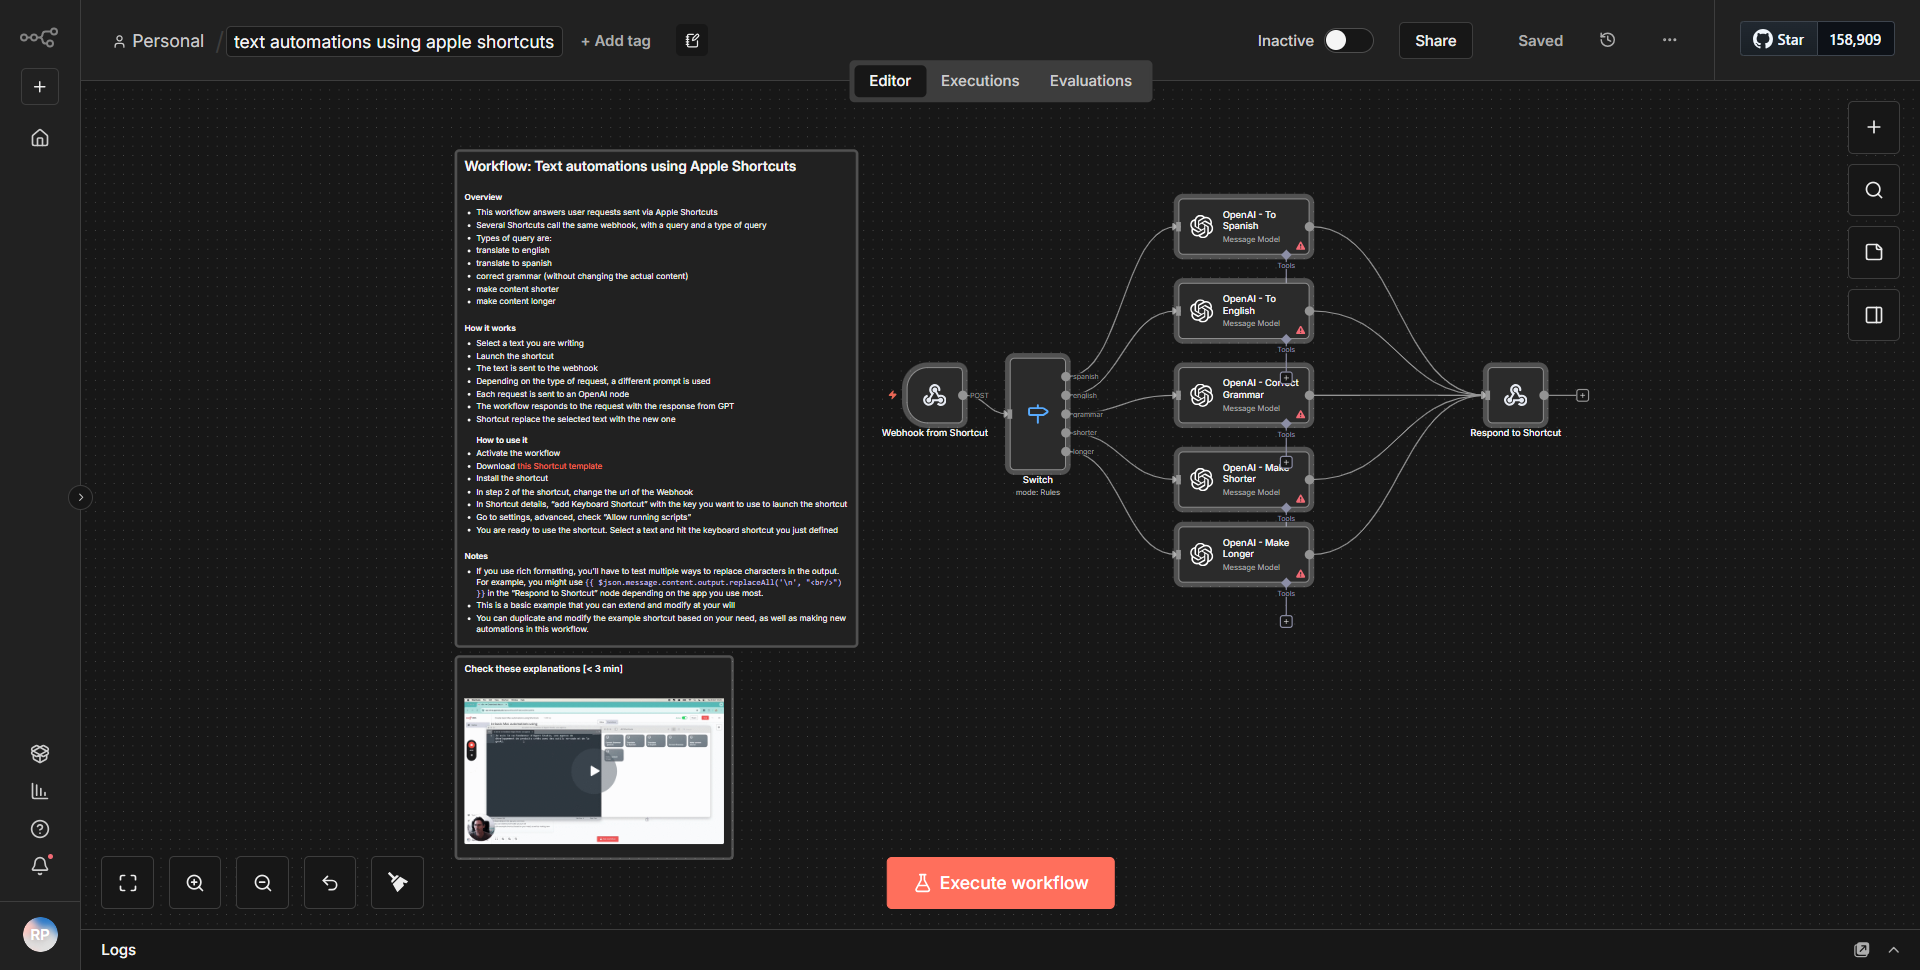
Task: Switch to the Evaluations tab
Action: coord(1090,81)
